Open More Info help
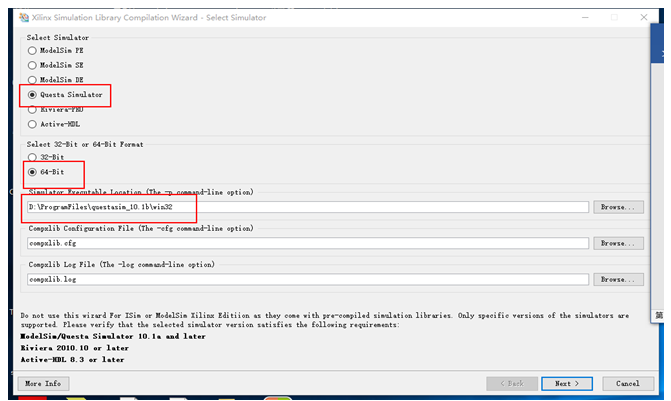 43,383
